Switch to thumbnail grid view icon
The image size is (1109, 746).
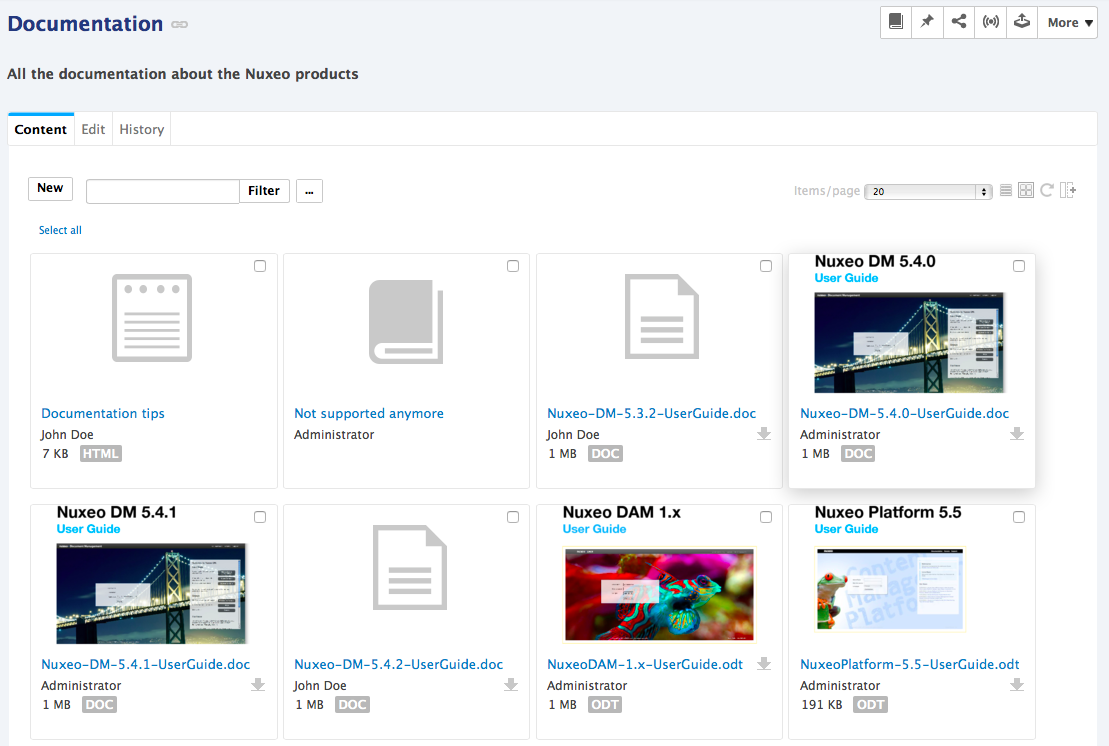click(1026, 190)
